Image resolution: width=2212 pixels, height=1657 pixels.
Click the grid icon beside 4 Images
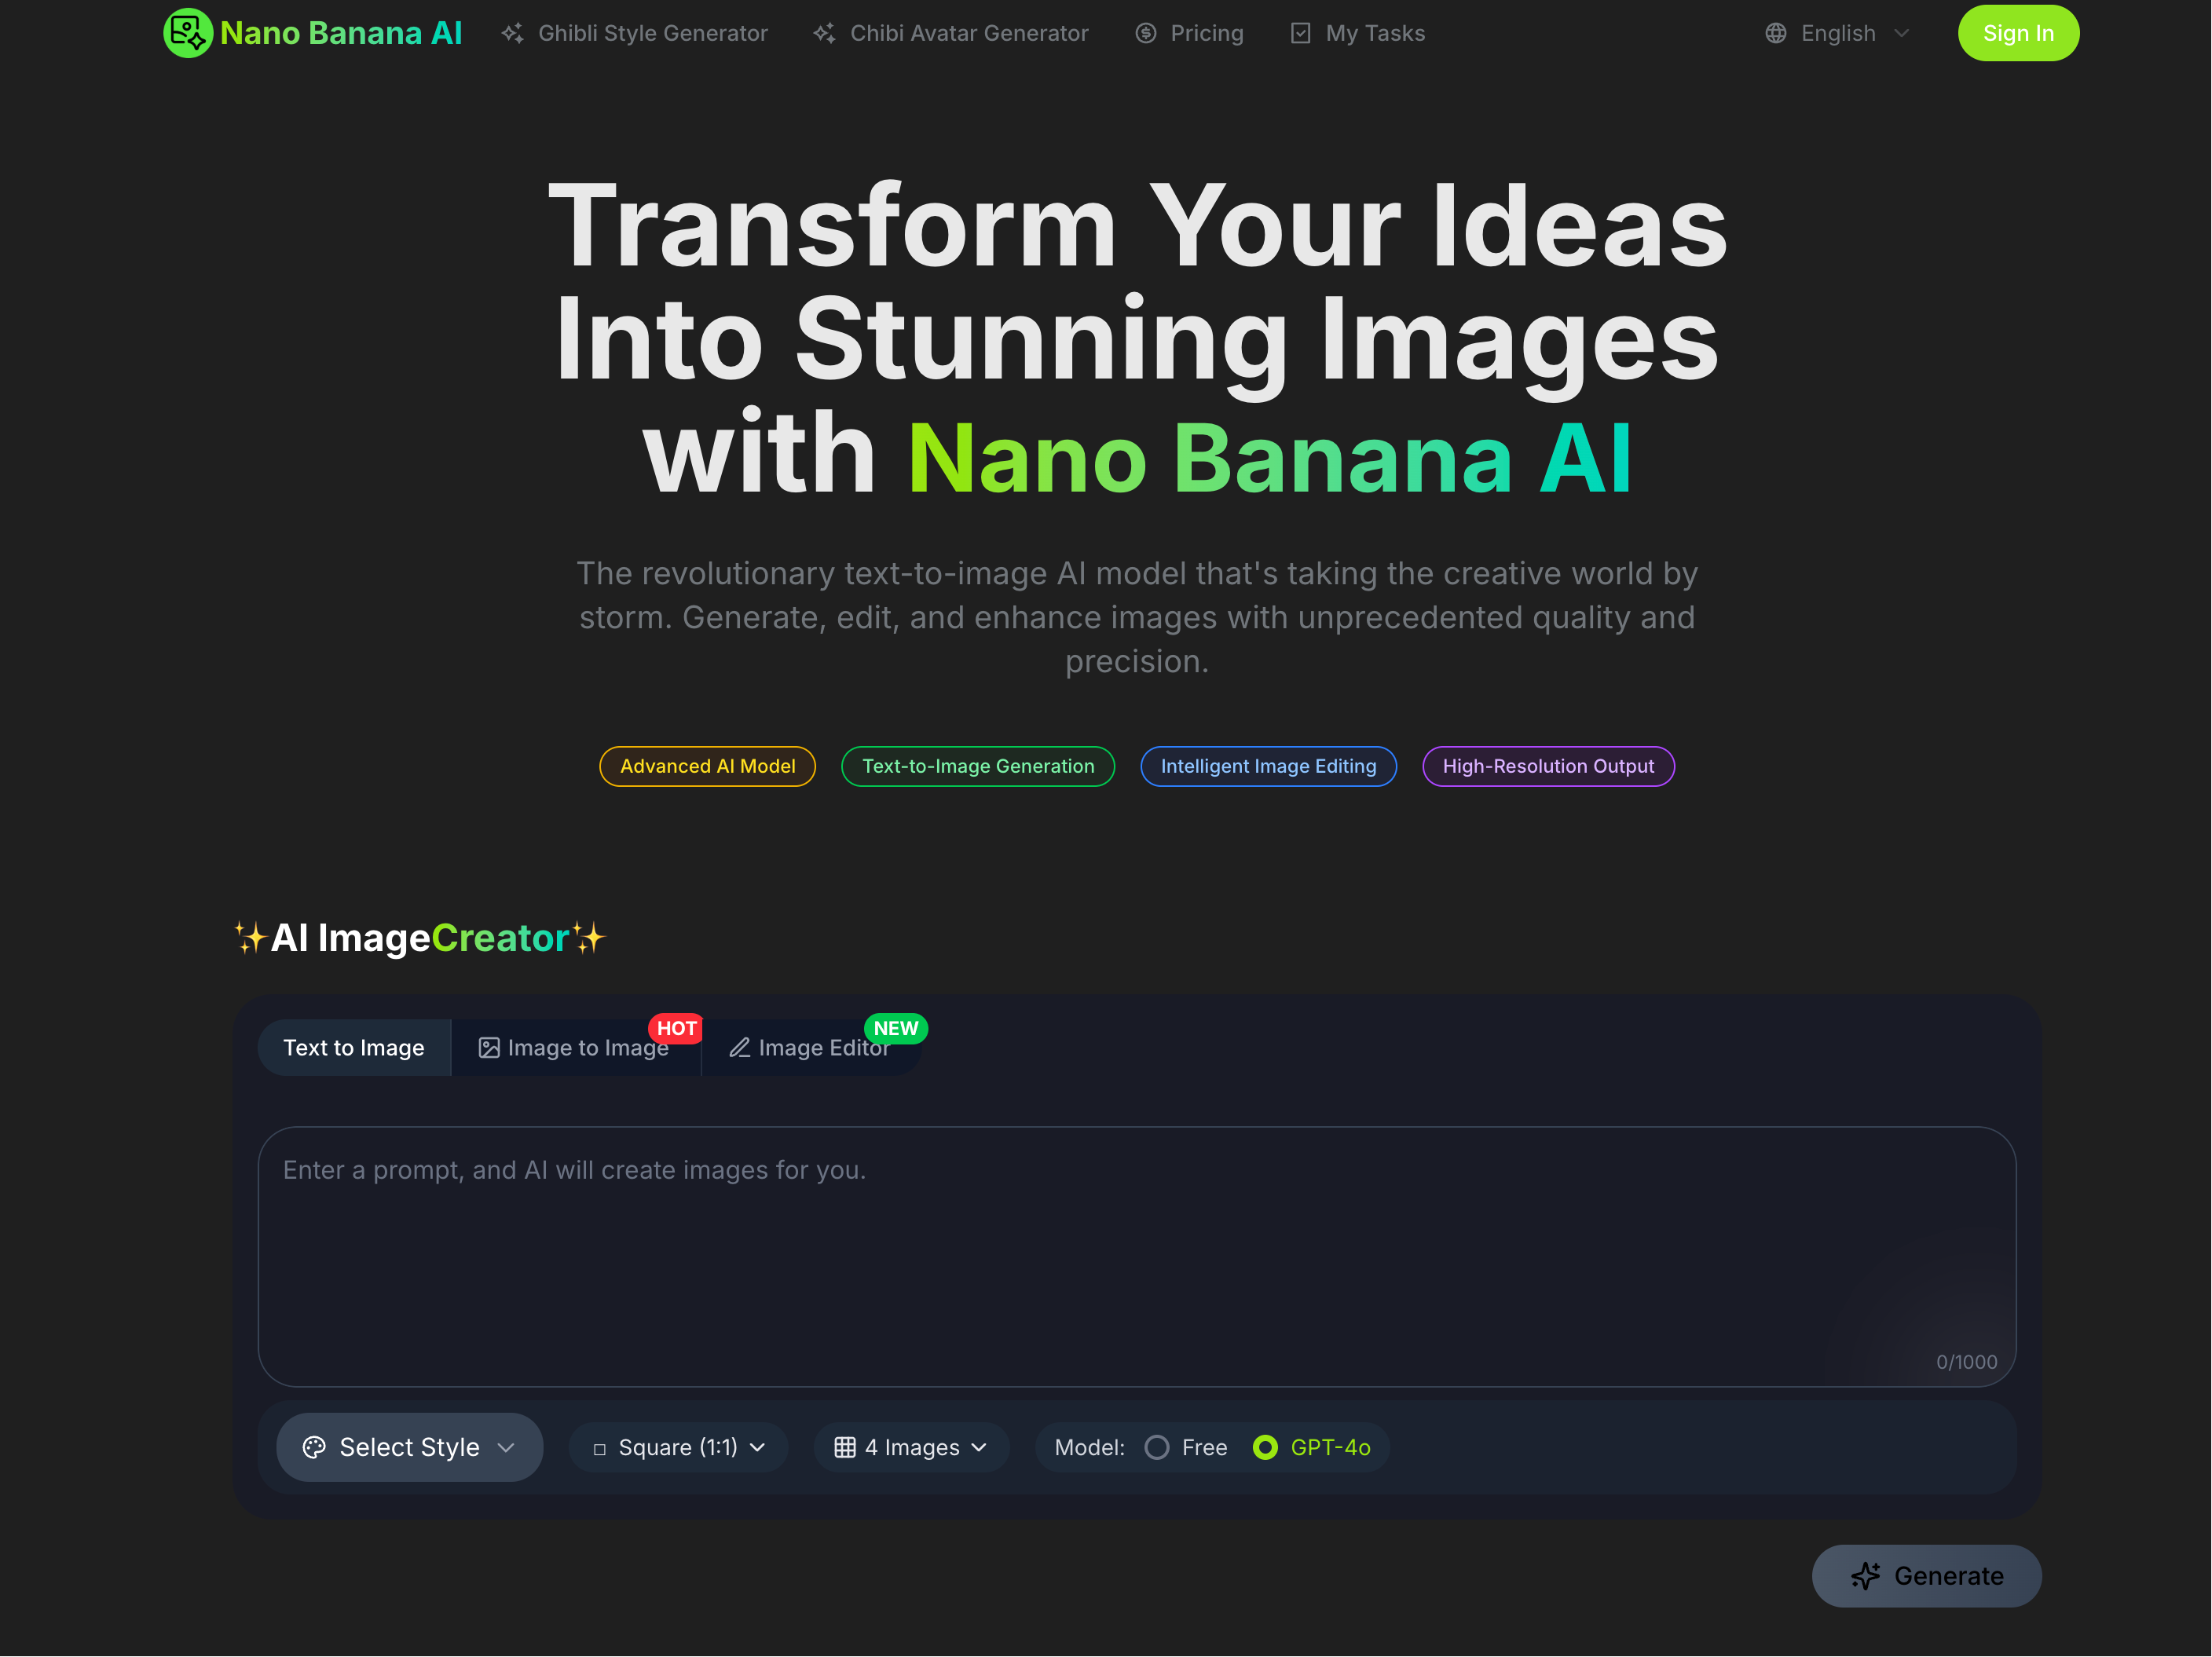click(845, 1447)
